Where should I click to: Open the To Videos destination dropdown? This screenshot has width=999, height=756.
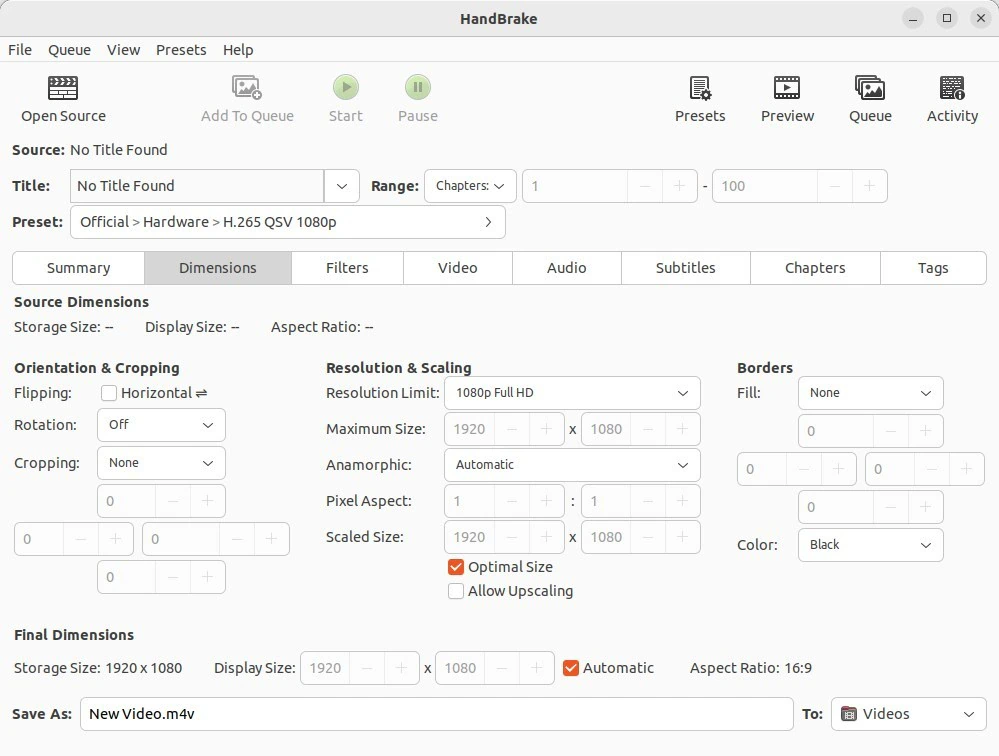(909, 714)
